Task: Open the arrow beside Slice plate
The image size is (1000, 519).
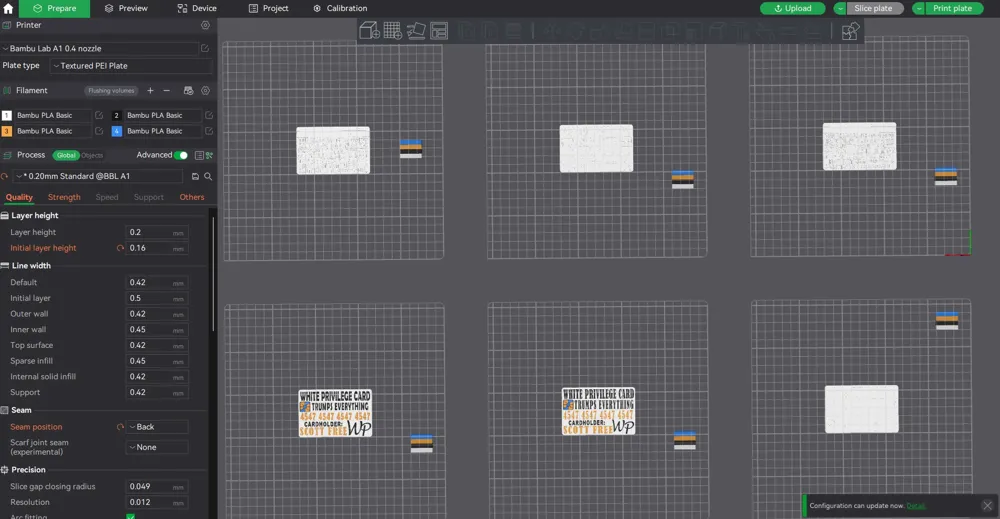Action: (840, 8)
